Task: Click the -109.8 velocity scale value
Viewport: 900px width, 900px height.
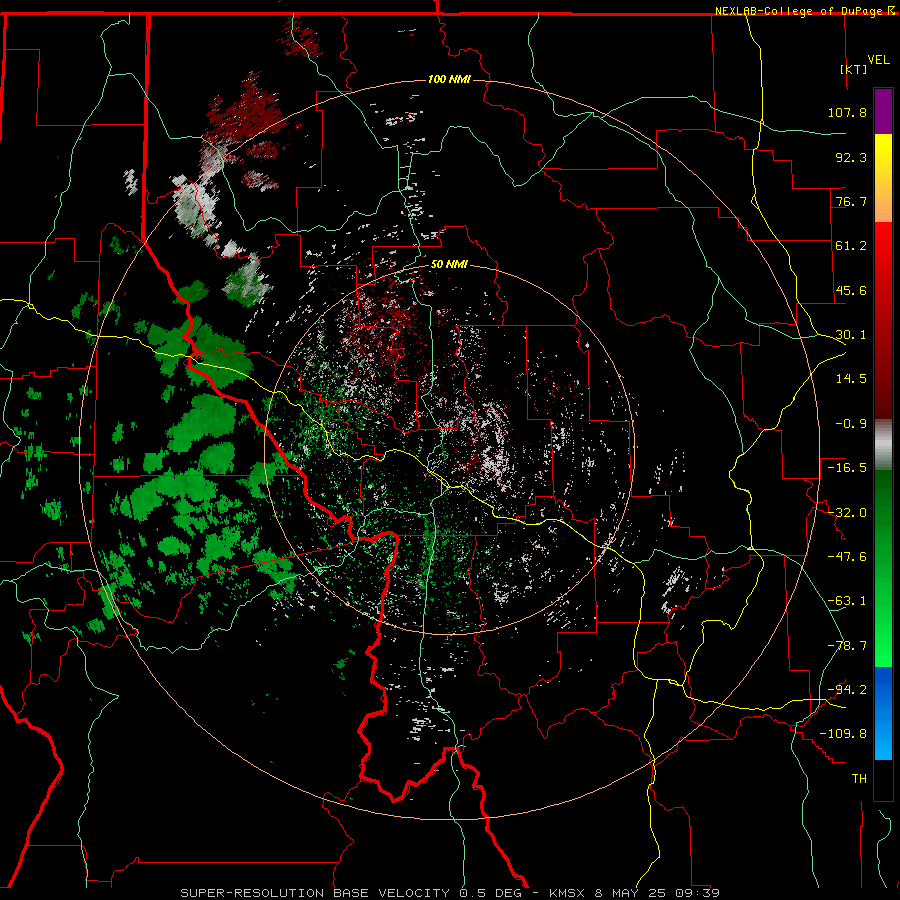Action: [843, 734]
